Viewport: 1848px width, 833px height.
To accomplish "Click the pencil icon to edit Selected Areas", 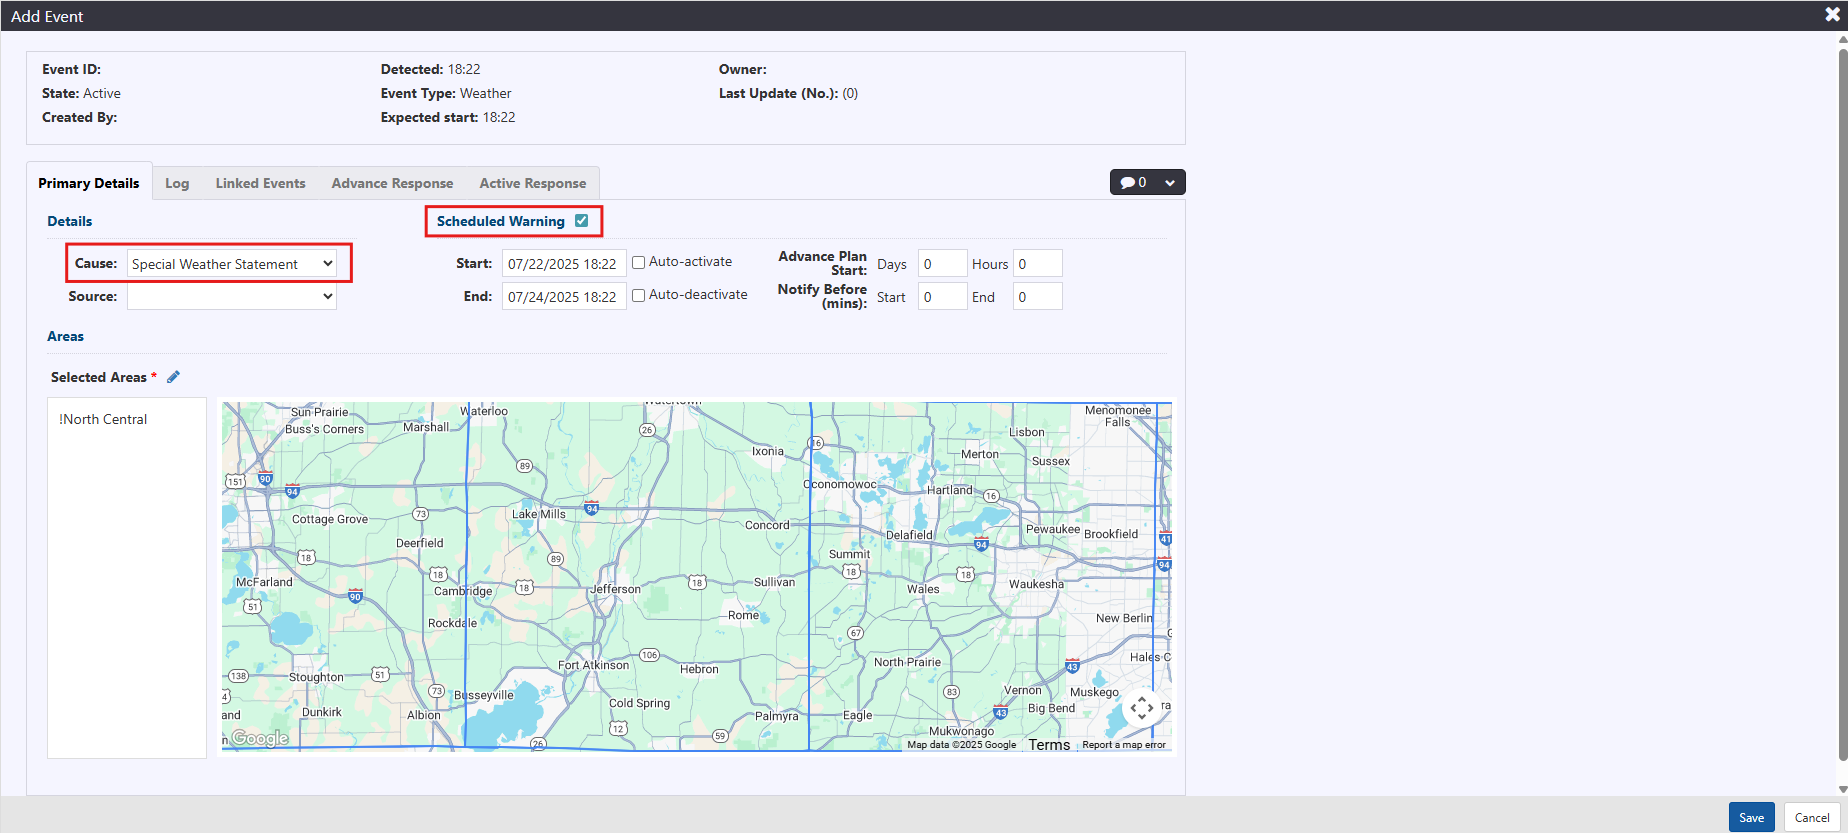I will click(x=173, y=377).
